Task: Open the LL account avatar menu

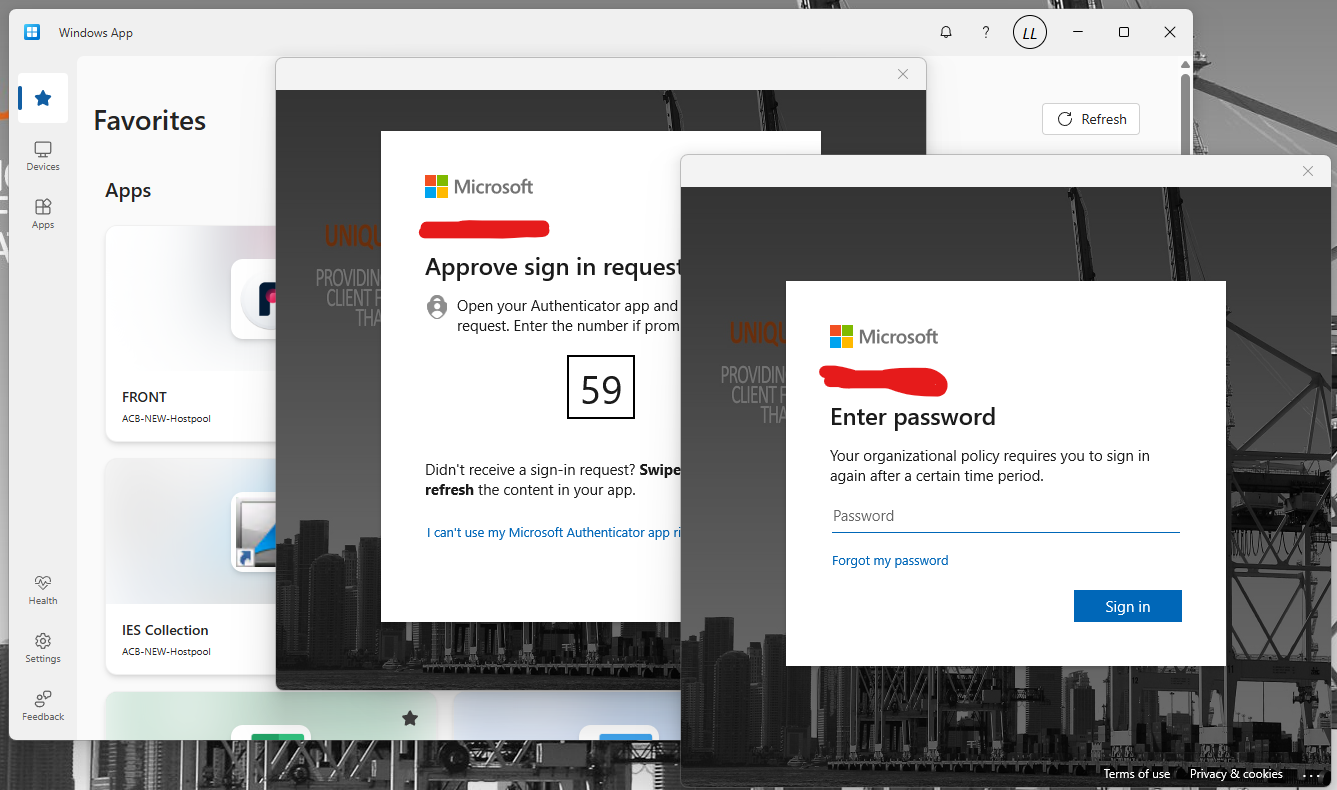Action: click(1030, 33)
